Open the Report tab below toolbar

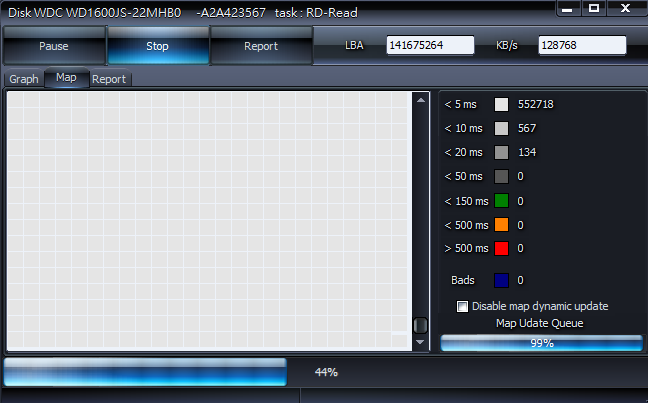pyautogui.click(x=109, y=79)
